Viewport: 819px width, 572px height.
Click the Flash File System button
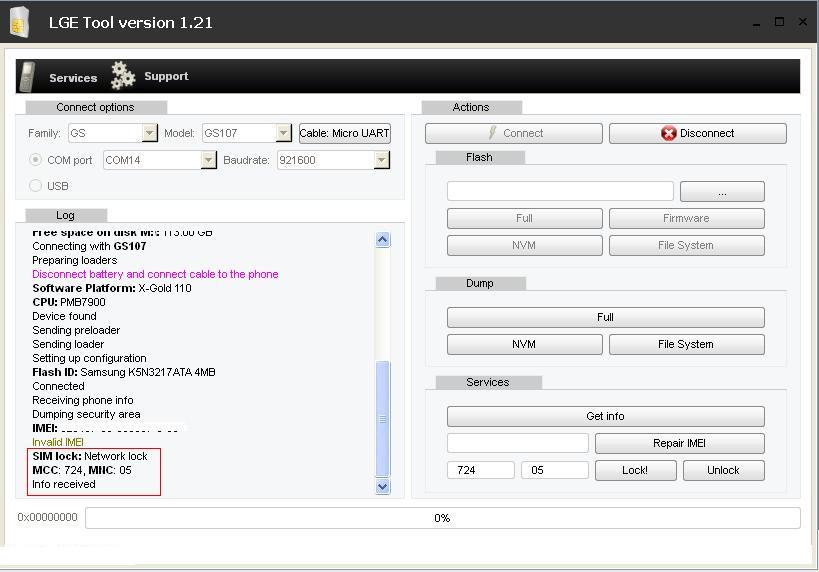pos(686,246)
